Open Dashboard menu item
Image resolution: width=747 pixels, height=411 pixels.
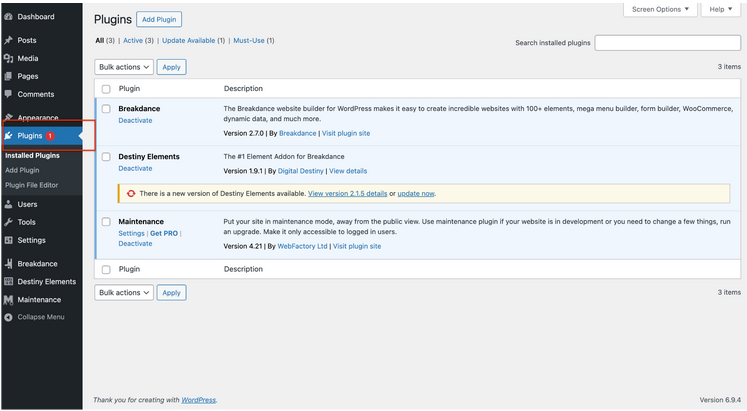tap(36, 17)
